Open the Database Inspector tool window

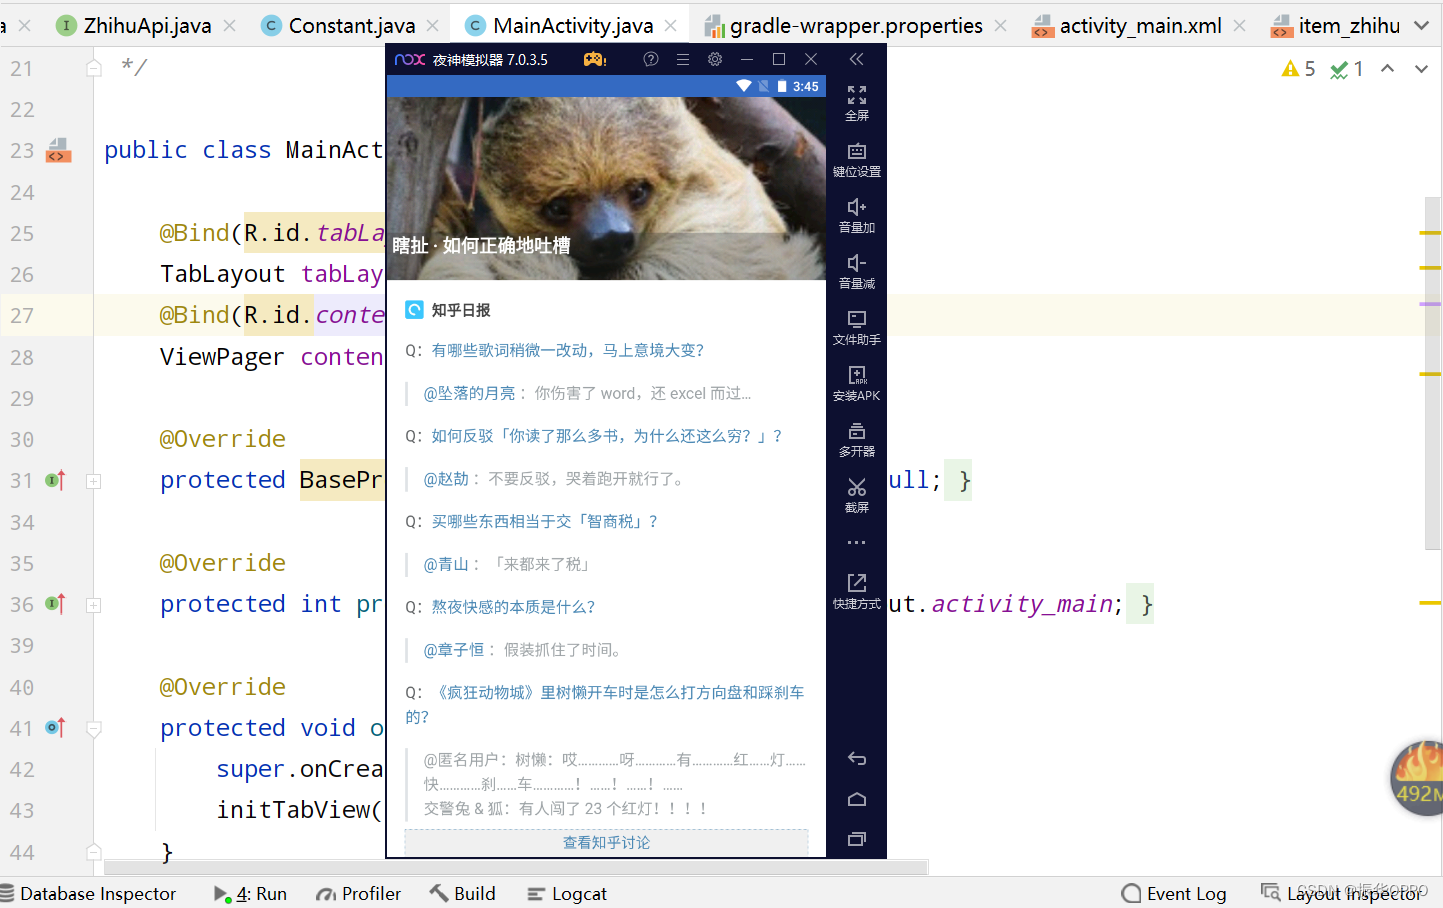click(x=89, y=893)
